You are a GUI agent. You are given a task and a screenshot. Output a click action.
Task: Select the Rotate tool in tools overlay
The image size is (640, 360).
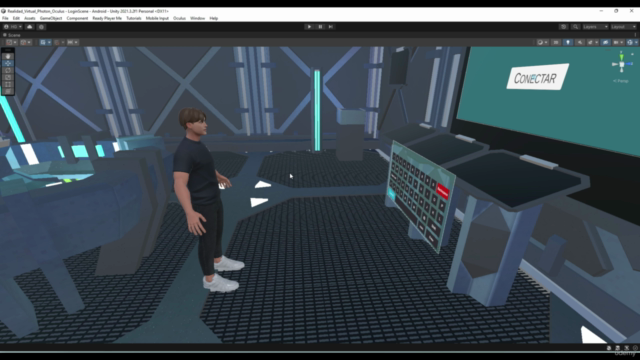[x=8, y=70]
